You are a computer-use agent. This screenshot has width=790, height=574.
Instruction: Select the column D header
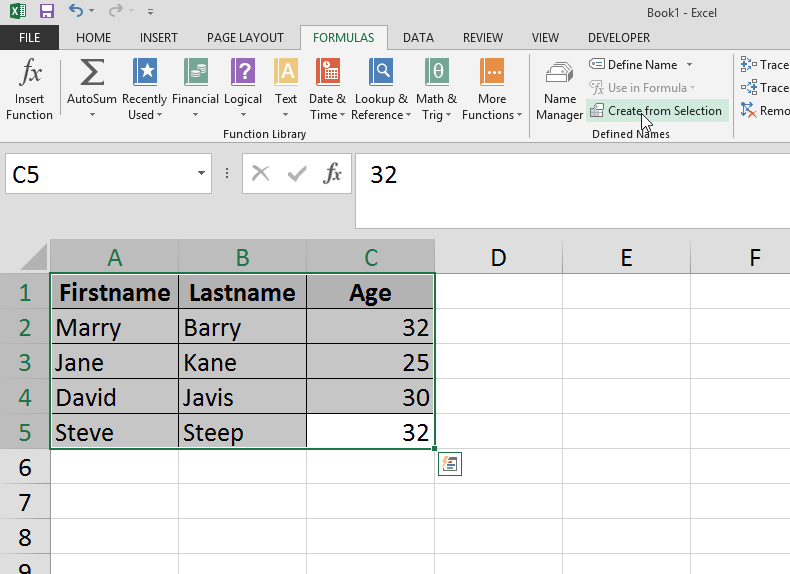point(498,258)
